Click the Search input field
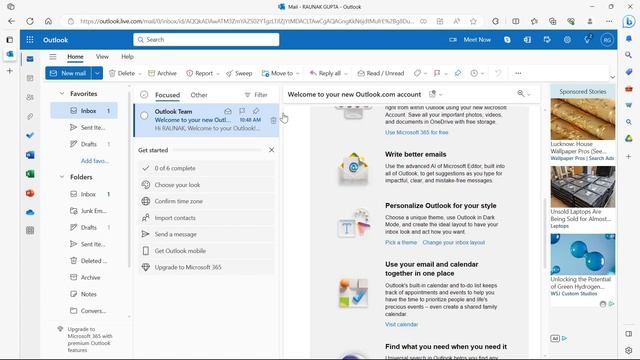 (x=206, y=40)
